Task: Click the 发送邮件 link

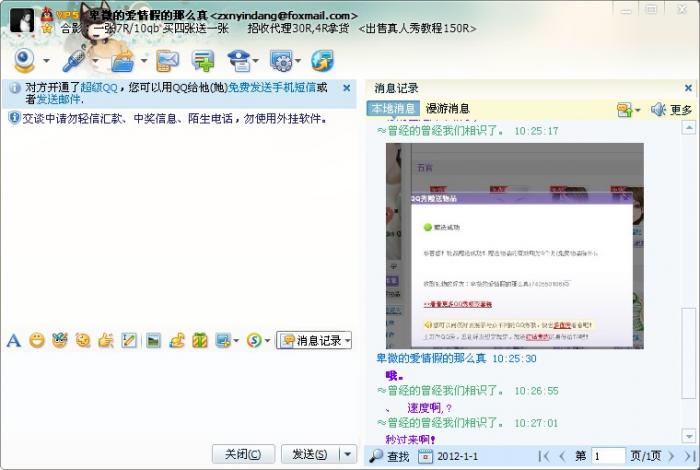Action: [x=58, y=99]
